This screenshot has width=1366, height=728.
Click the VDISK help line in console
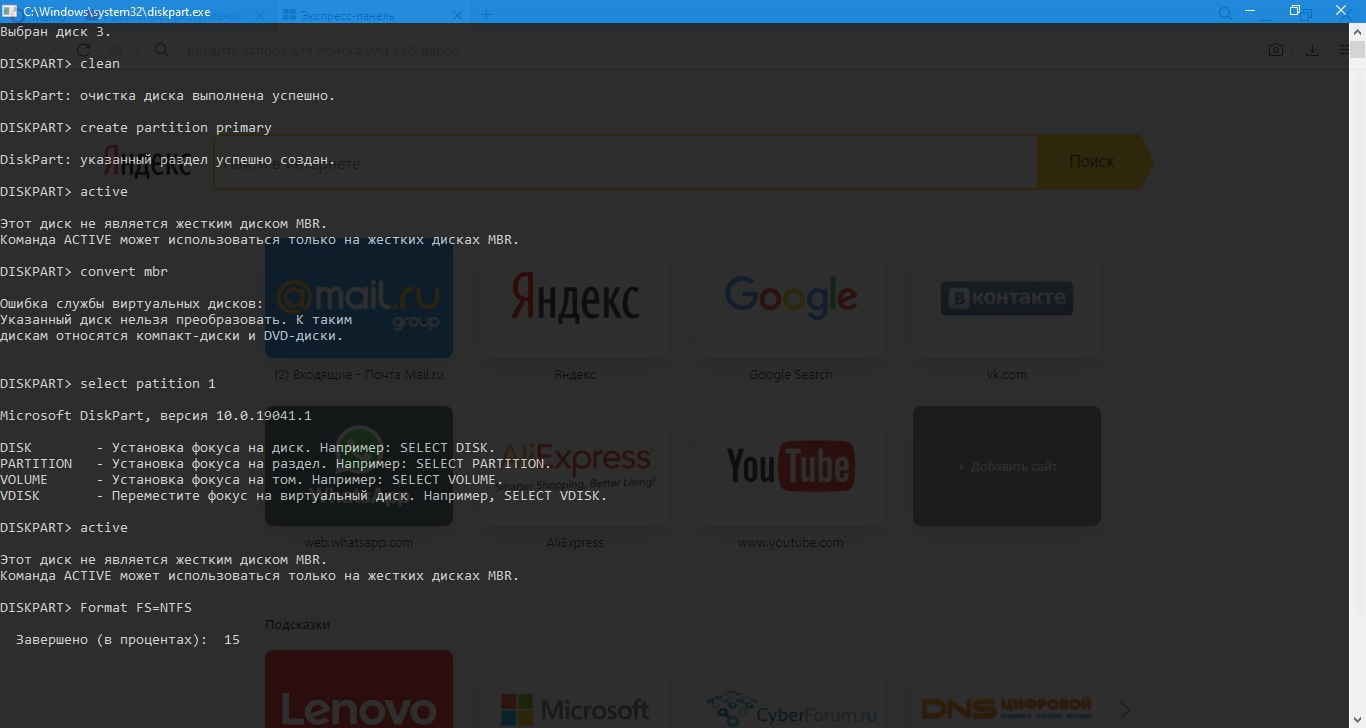(304, 496)
